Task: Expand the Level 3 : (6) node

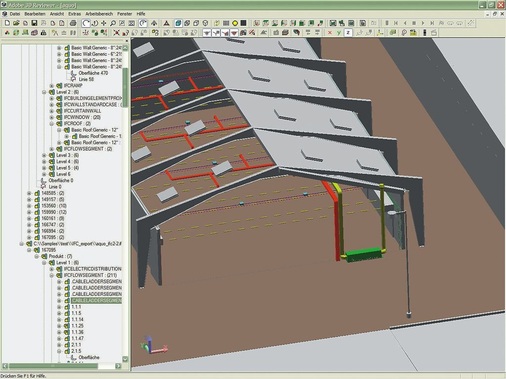Action: [44, 155]
